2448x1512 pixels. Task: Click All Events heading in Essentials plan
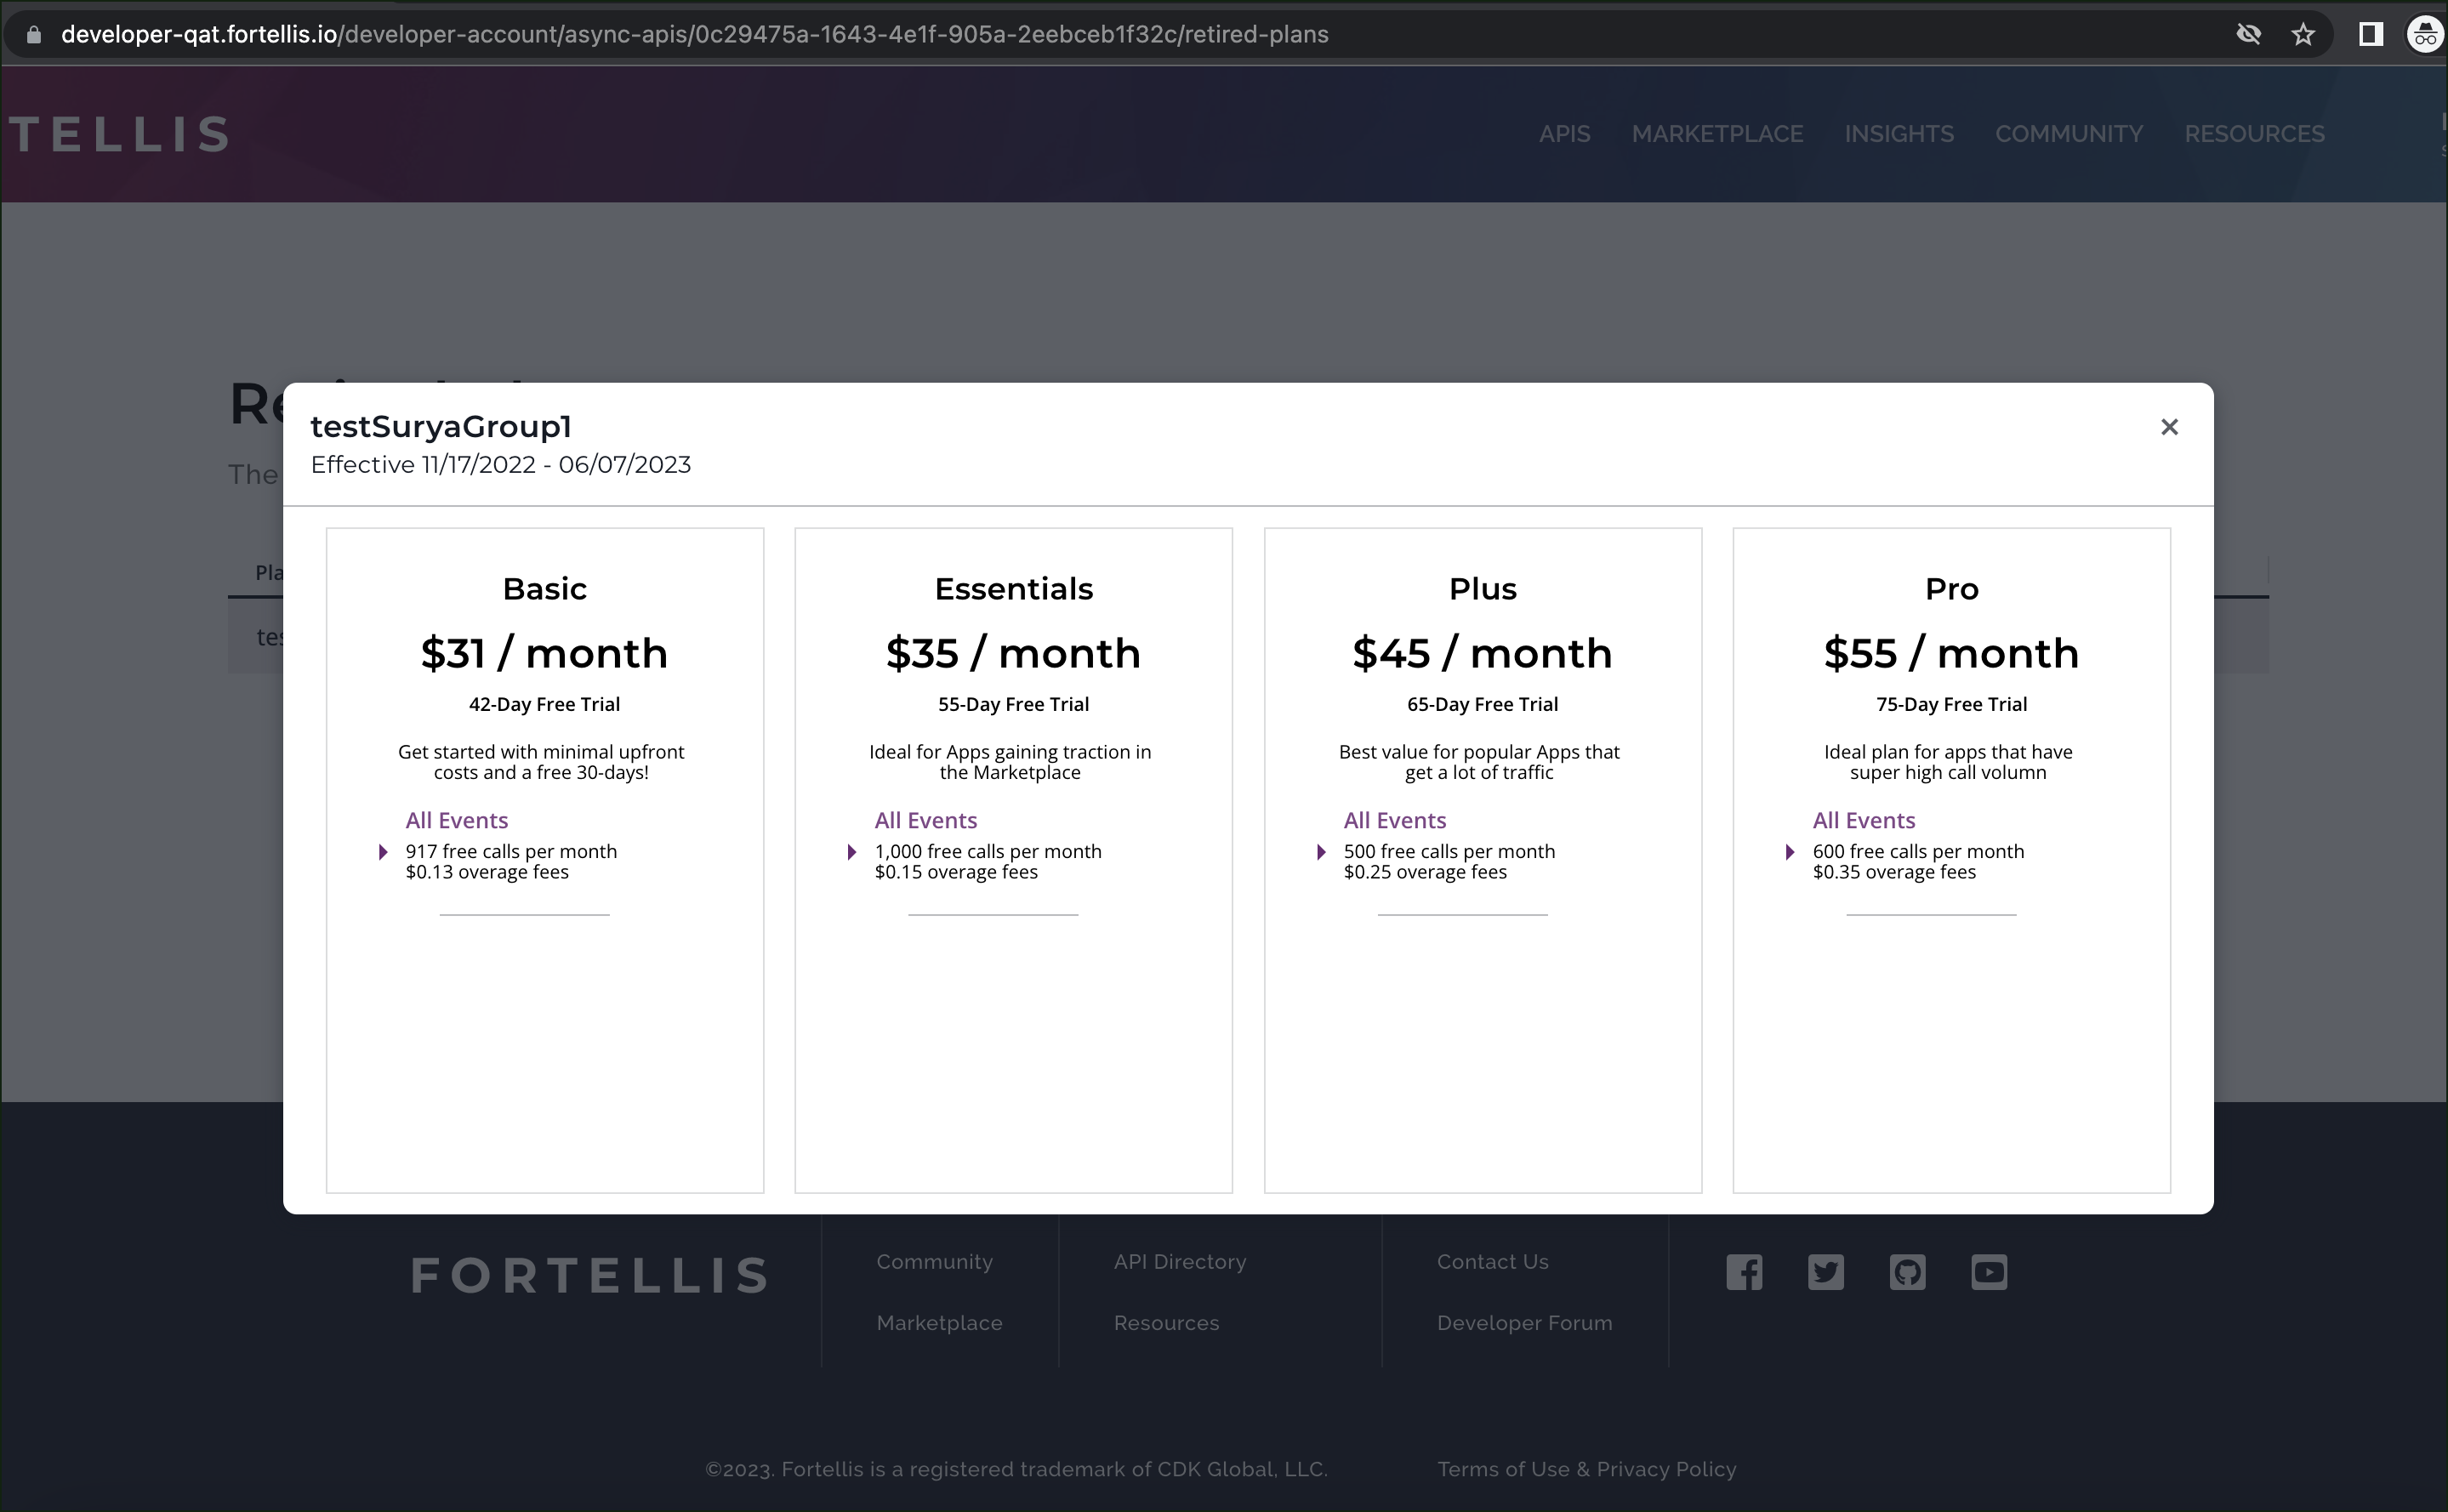925,820
